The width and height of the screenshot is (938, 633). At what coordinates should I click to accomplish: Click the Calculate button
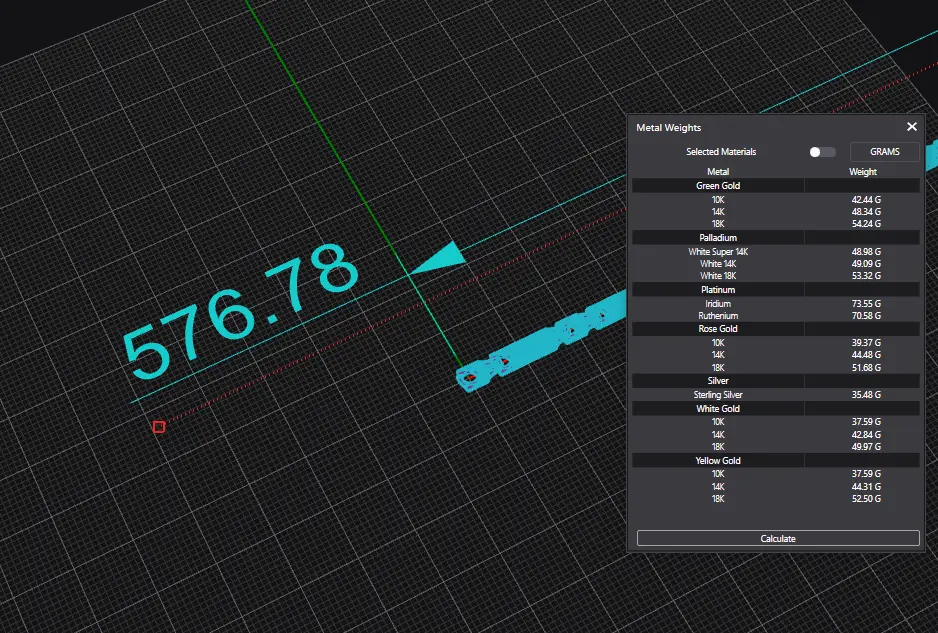pyautogui.click(x=778, y=538)
